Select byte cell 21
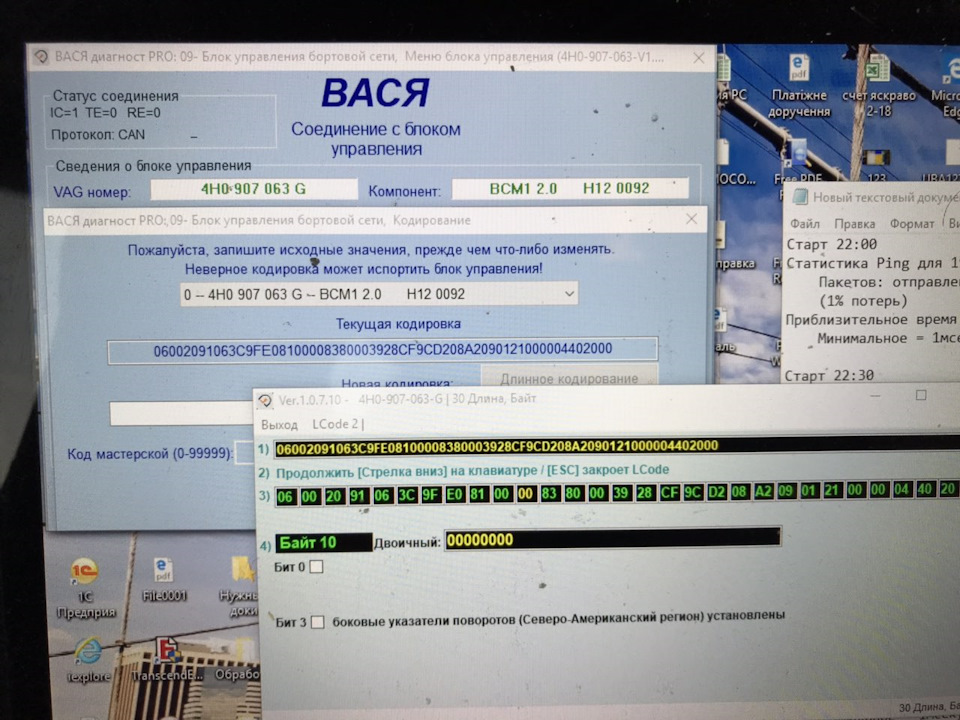This screenshot has width=960, height=720. tap(832, 490)
